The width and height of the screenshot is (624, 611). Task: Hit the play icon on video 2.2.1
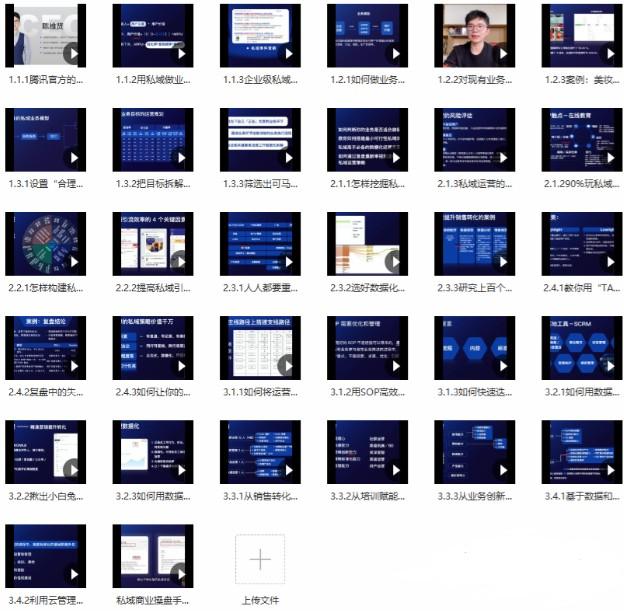[72, 261]
